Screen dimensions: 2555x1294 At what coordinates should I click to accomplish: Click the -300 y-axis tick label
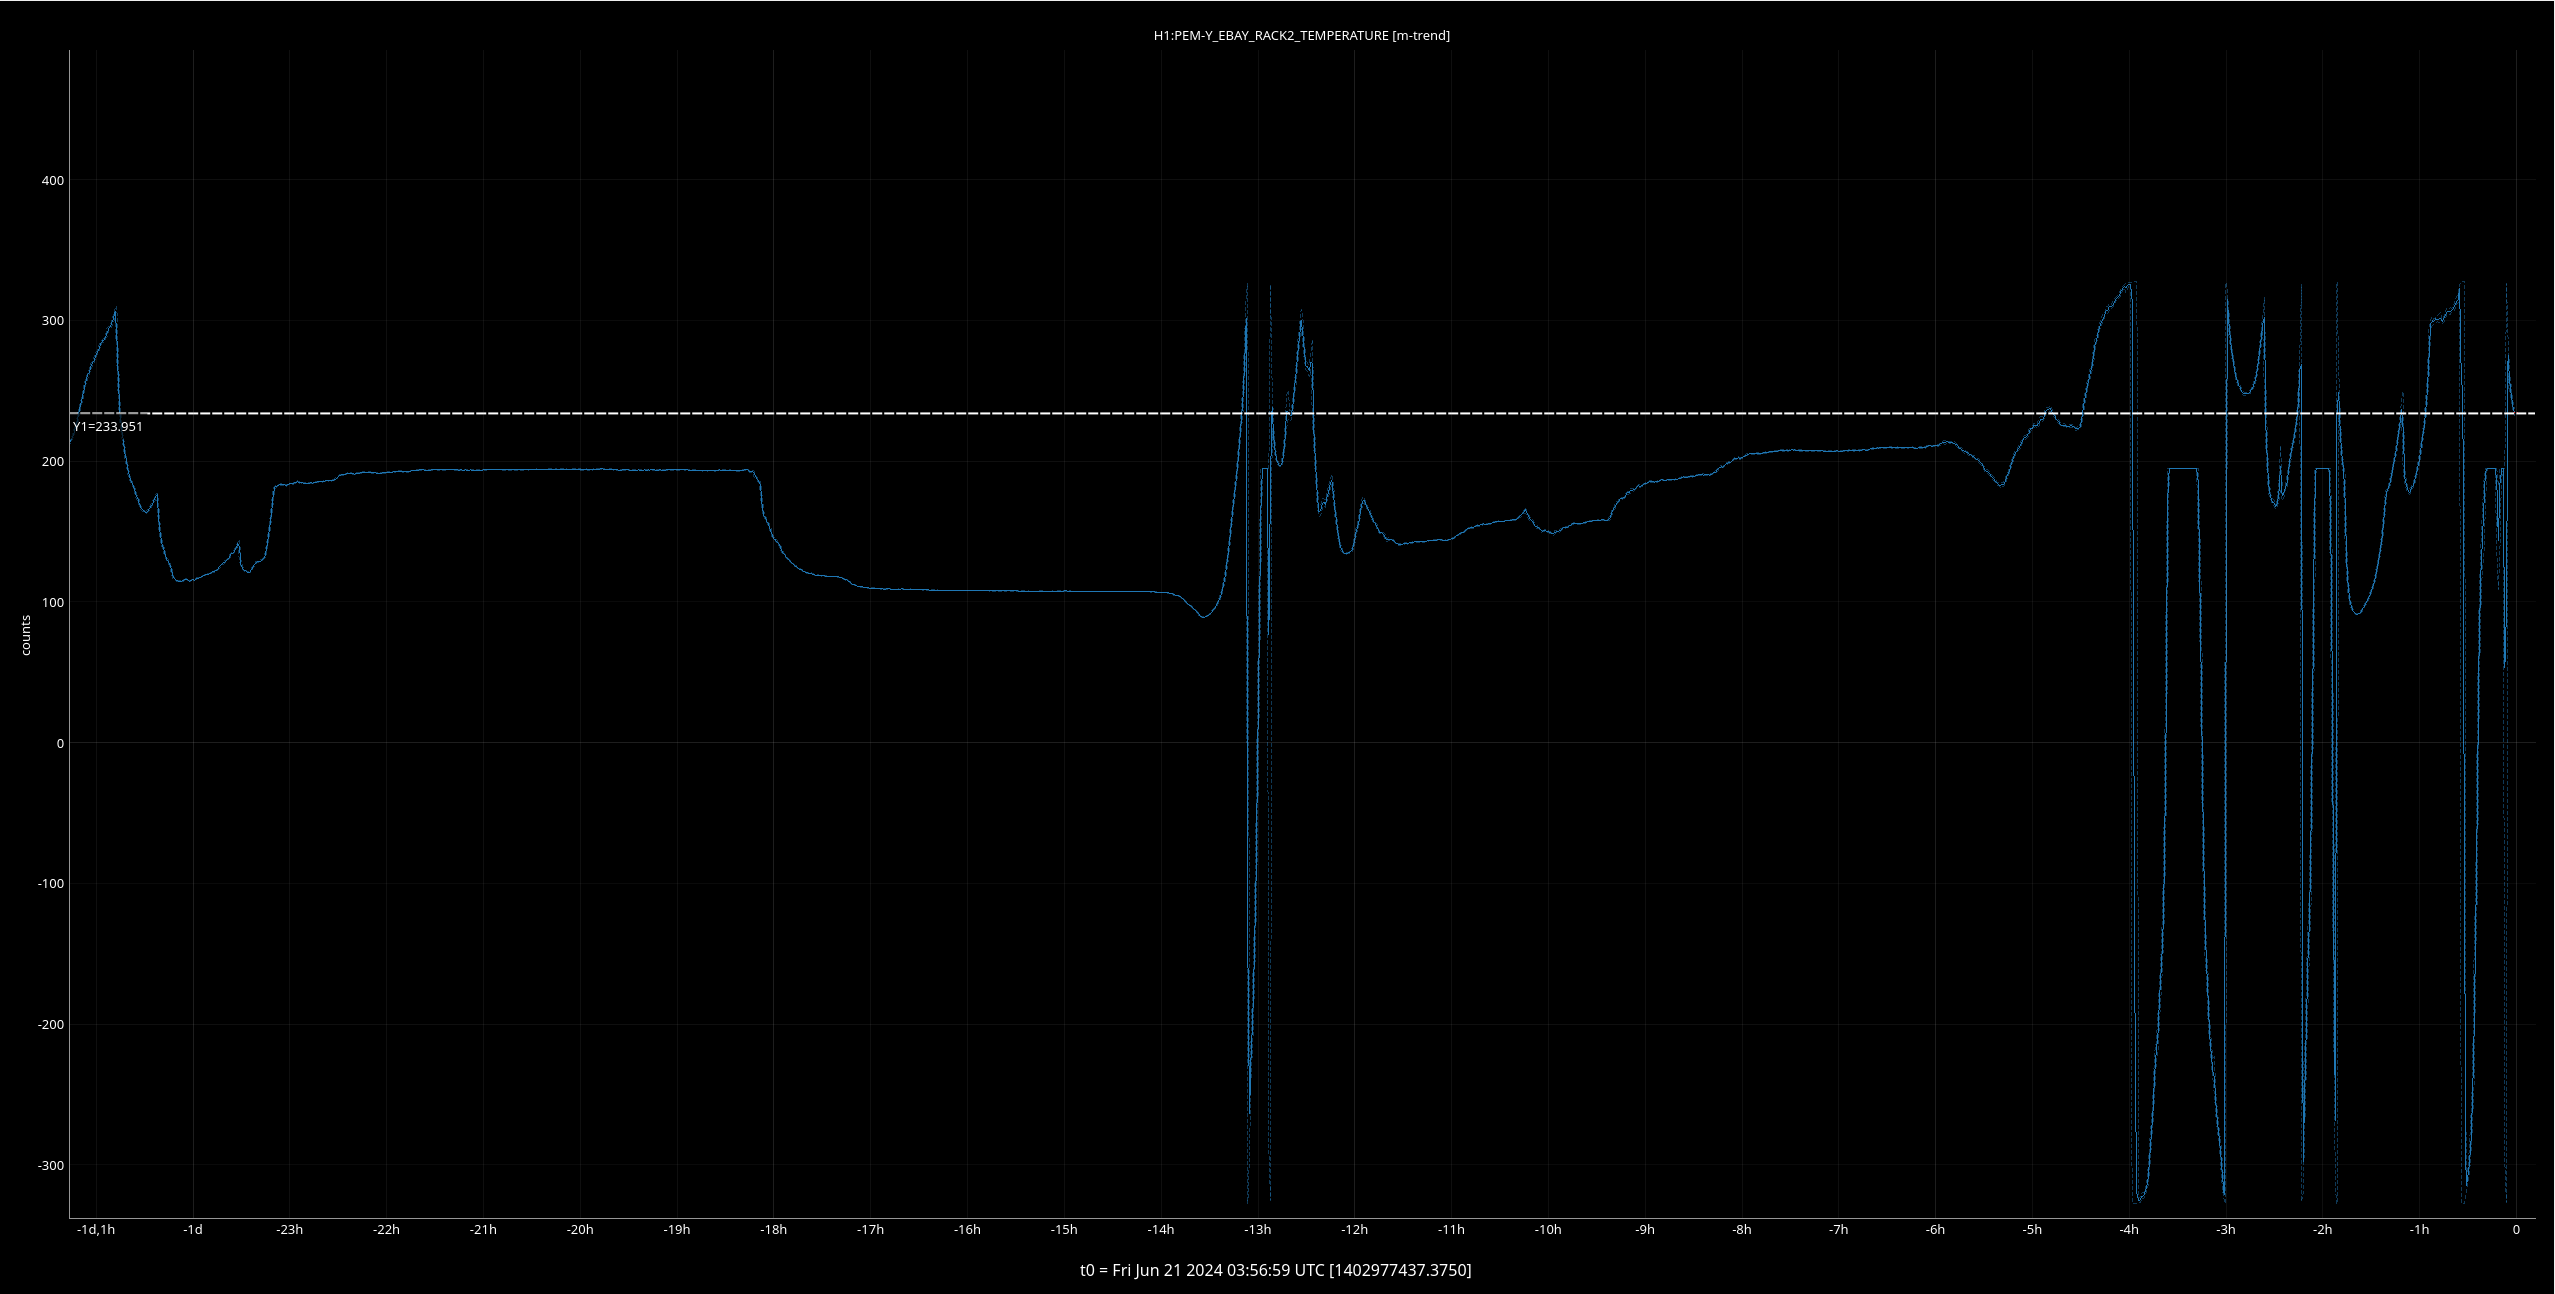(50, 1165)
